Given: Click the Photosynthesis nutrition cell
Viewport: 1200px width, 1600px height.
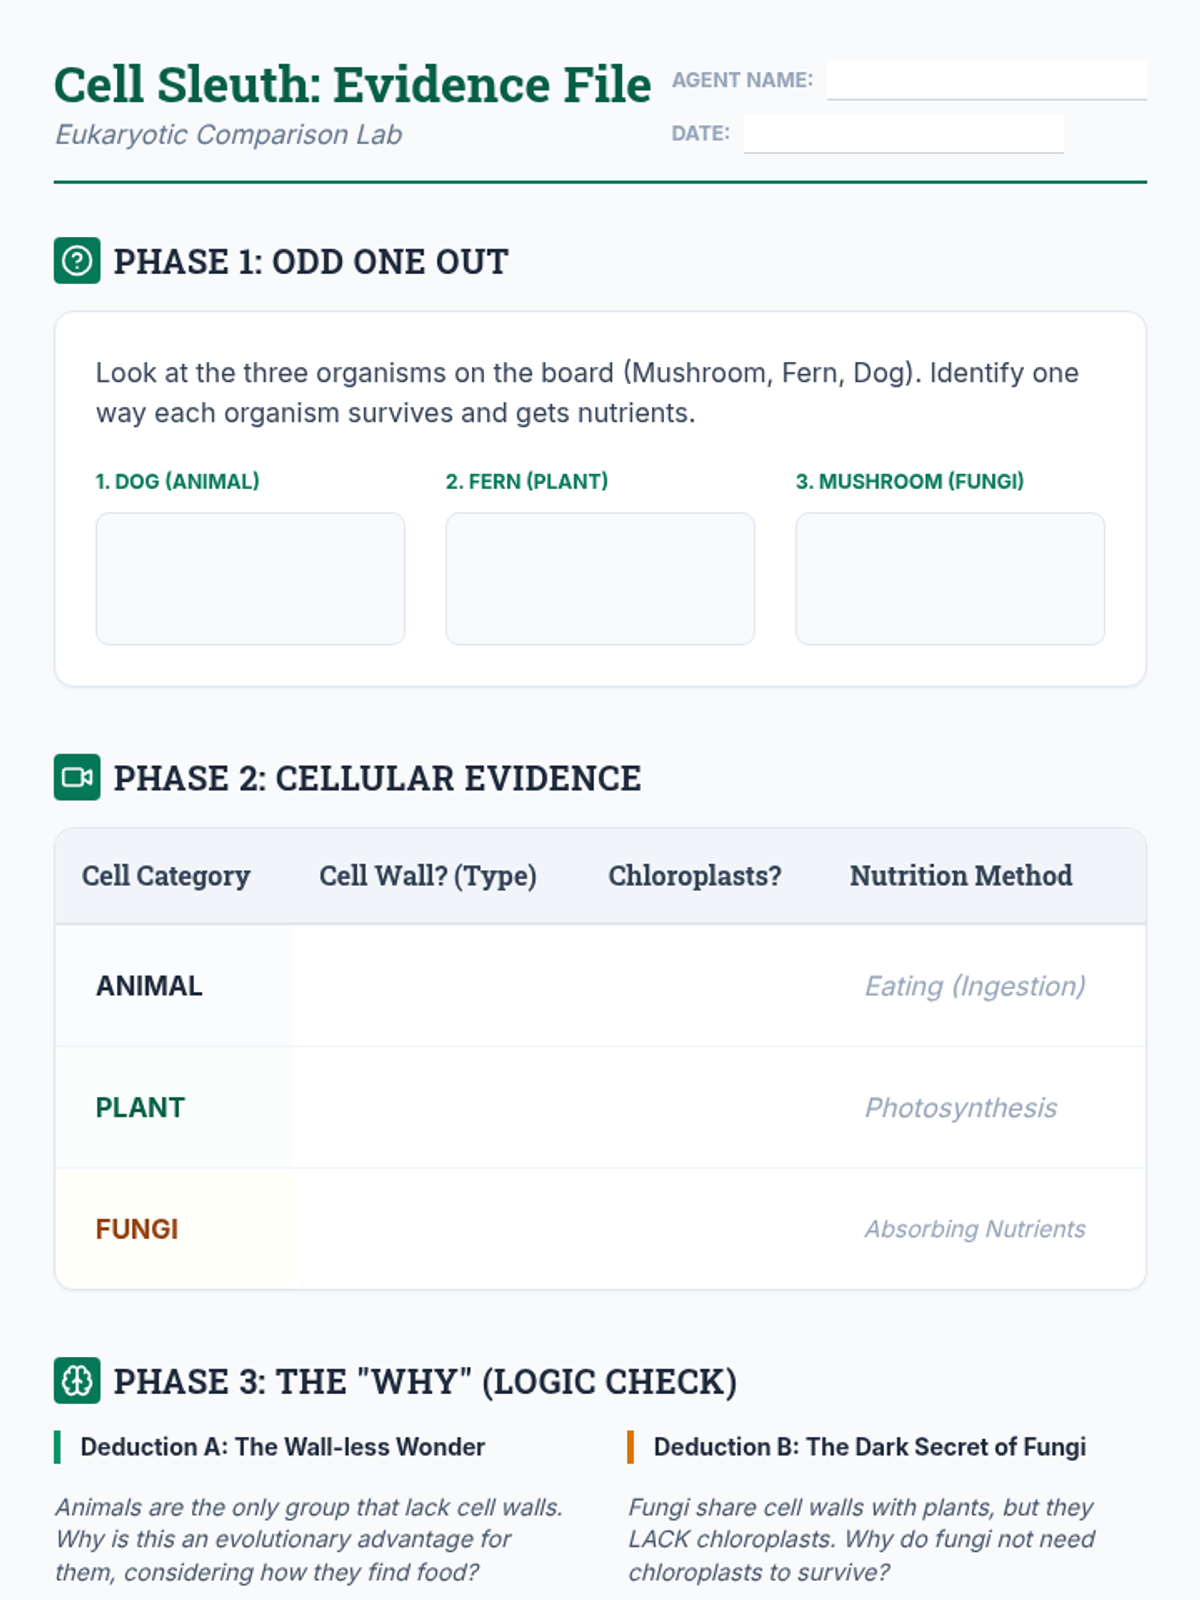Looking at the screenshot, I should [x=961, y=1108].
